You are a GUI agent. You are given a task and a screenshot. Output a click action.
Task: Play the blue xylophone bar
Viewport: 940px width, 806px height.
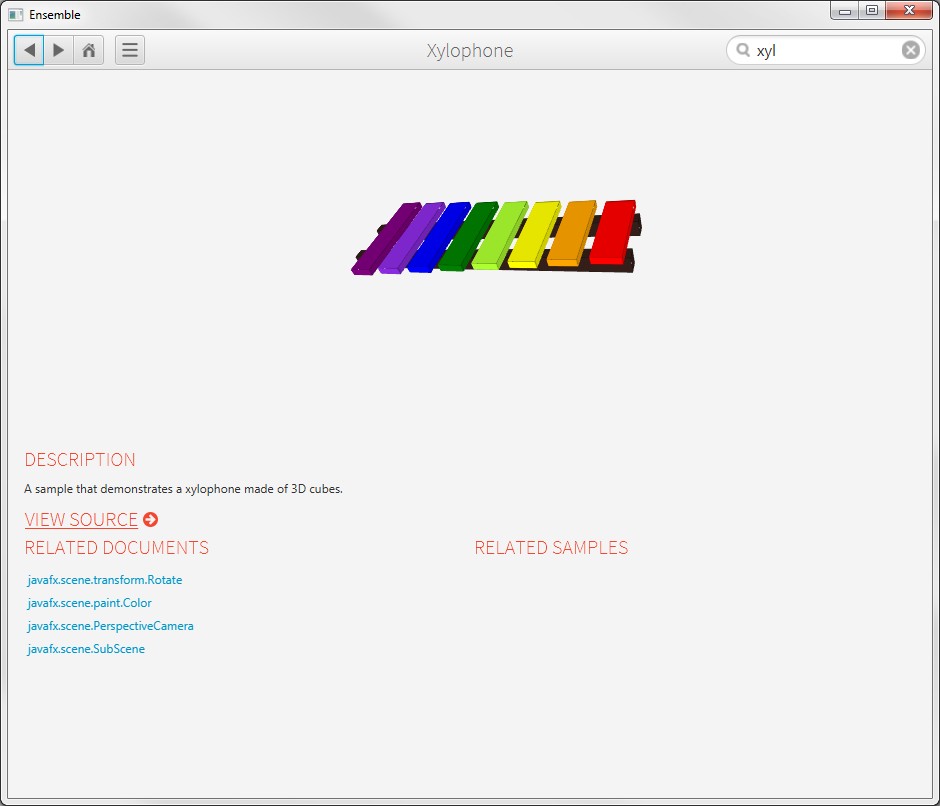pyautogui.click(x=438, y=237)
